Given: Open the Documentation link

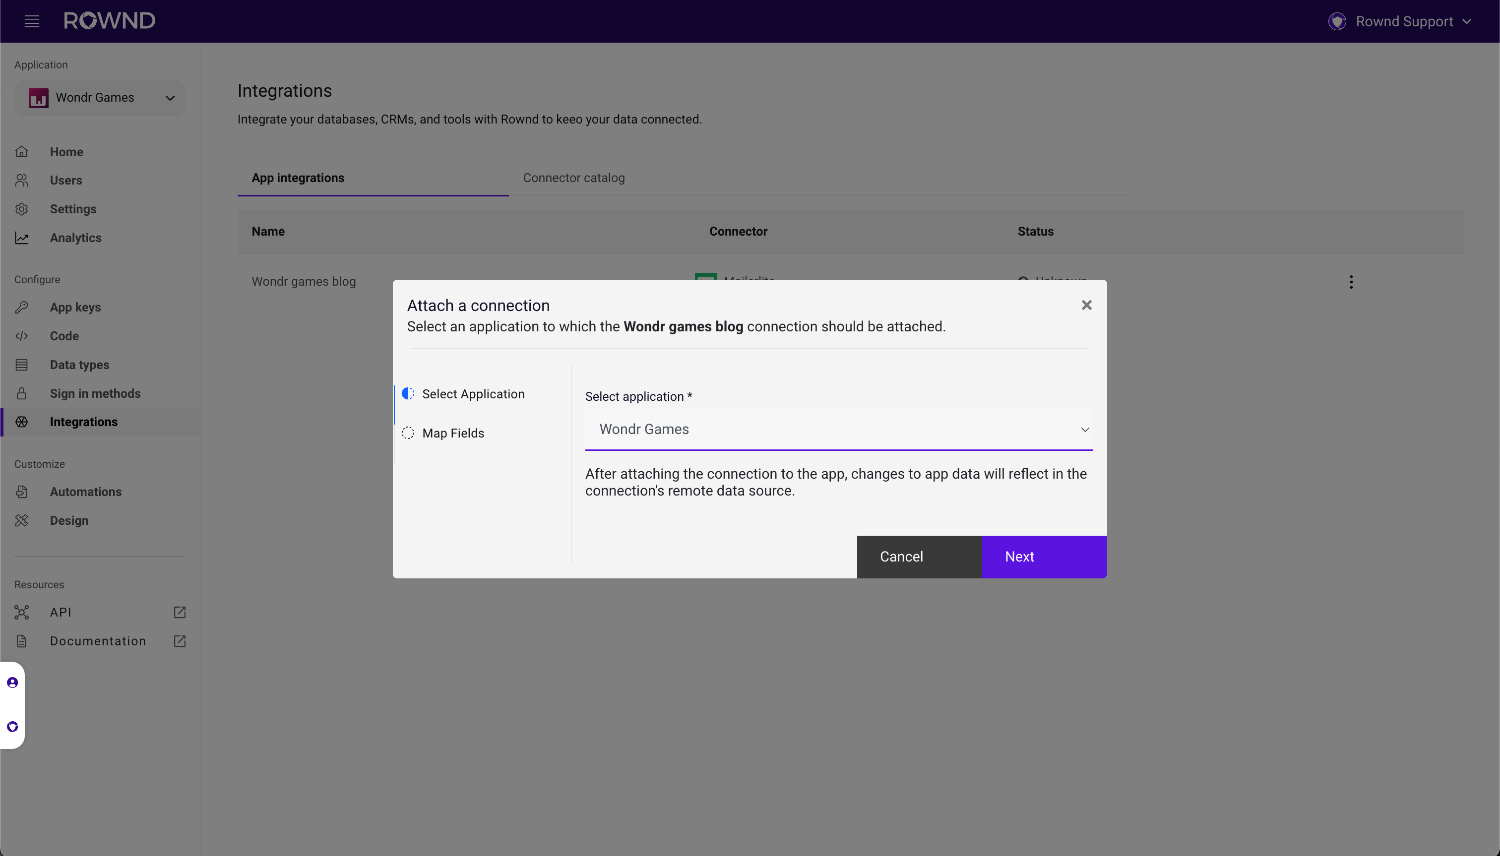Looking at the screenshot, I should (98, 641).
